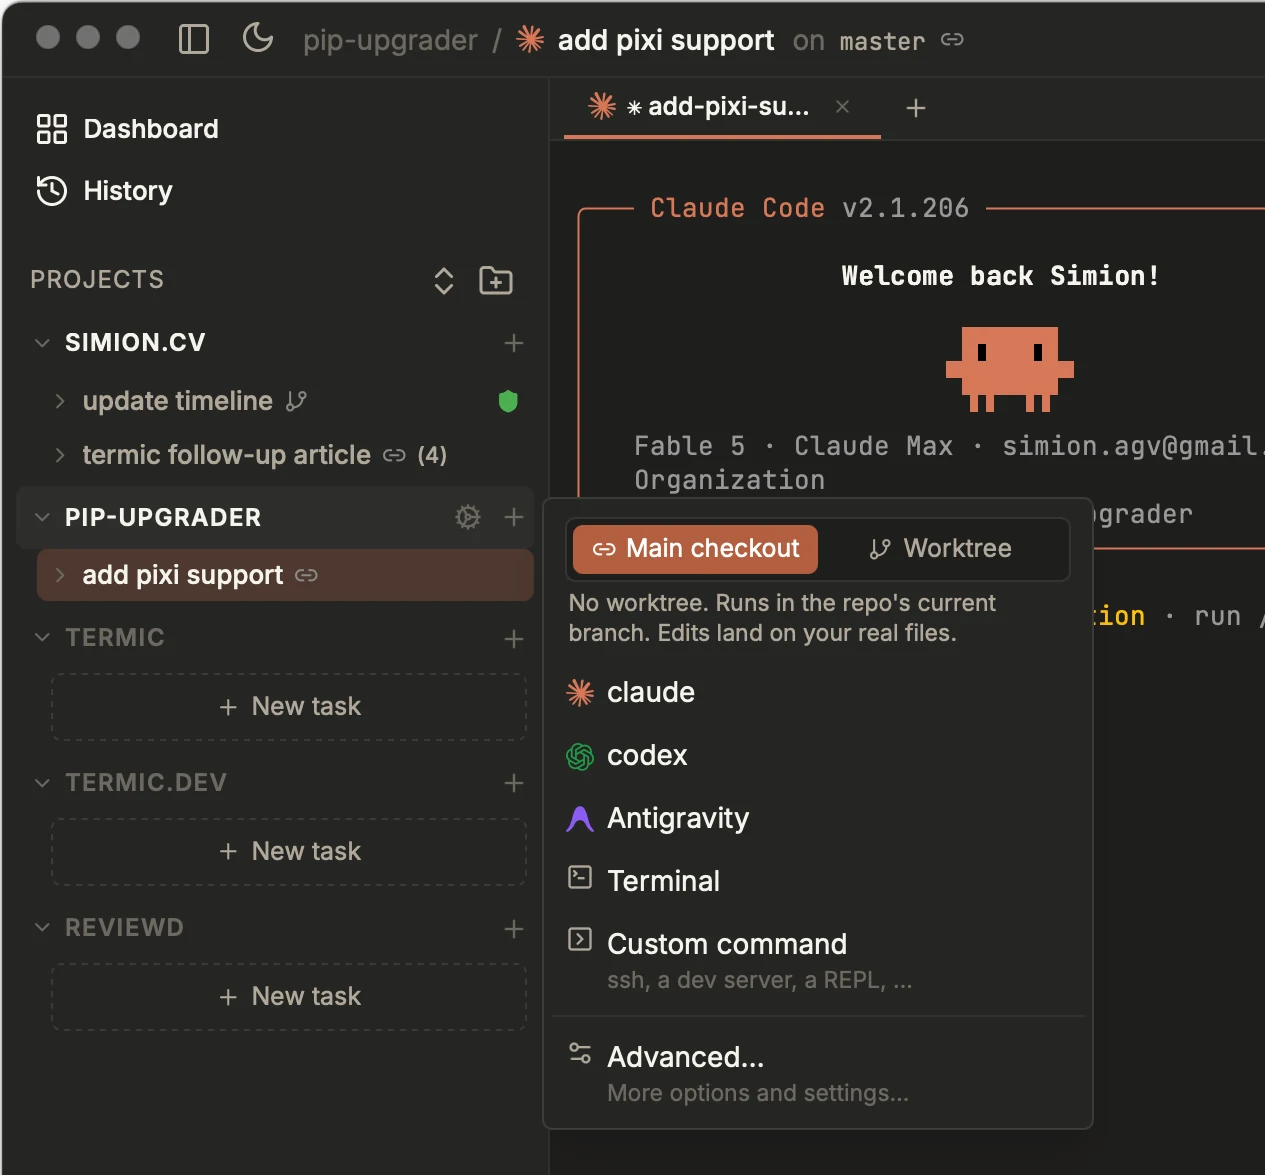Open the History clock icon
The image size is (1265, 1175).
point(52,191)
